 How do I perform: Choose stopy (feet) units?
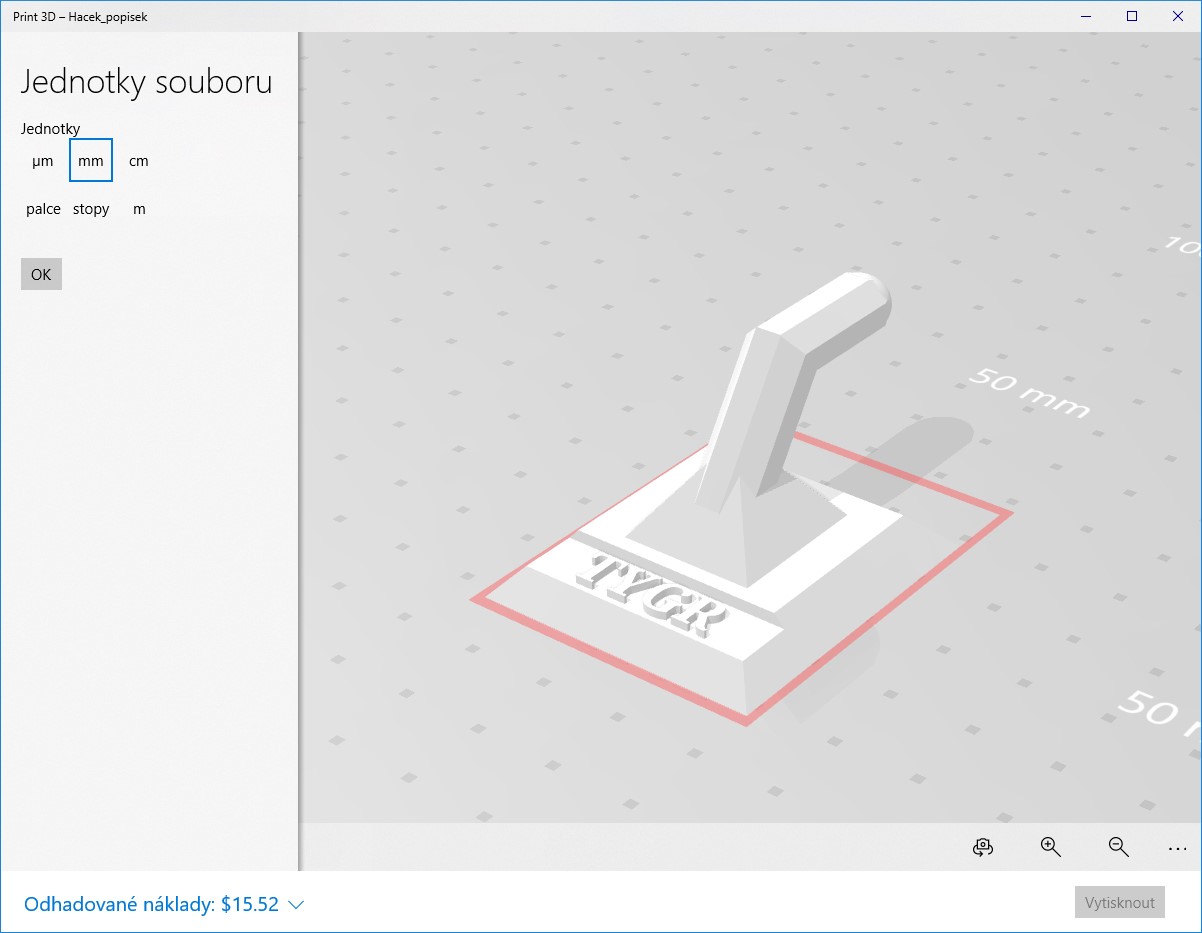coord(91,209)
